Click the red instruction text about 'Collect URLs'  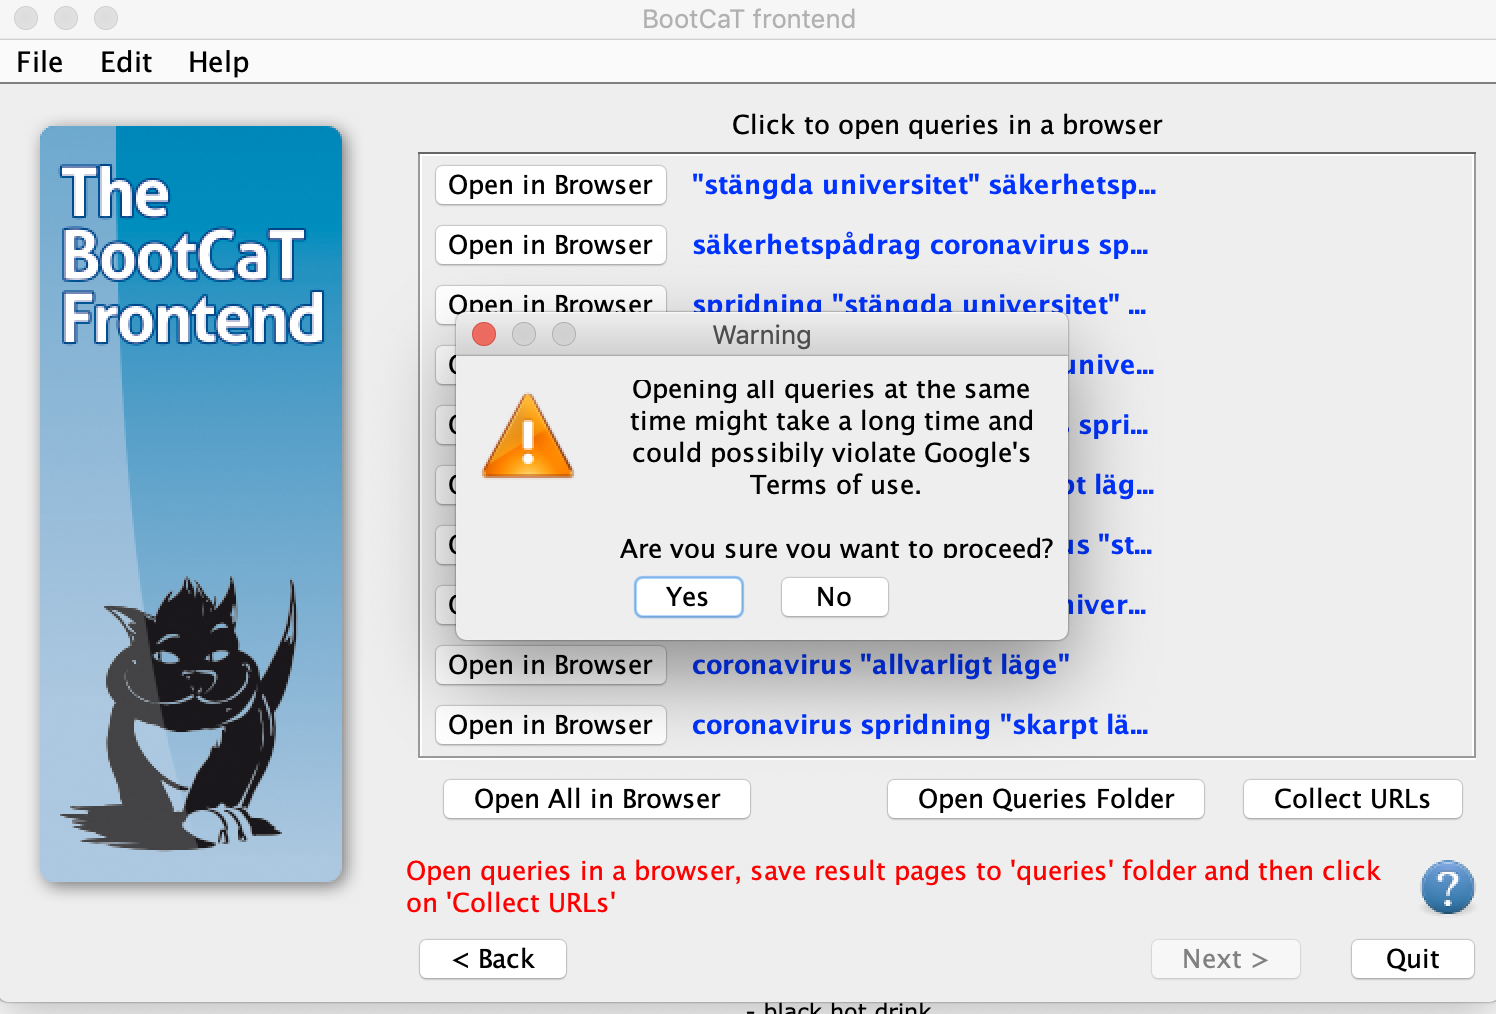coord(893,887)
